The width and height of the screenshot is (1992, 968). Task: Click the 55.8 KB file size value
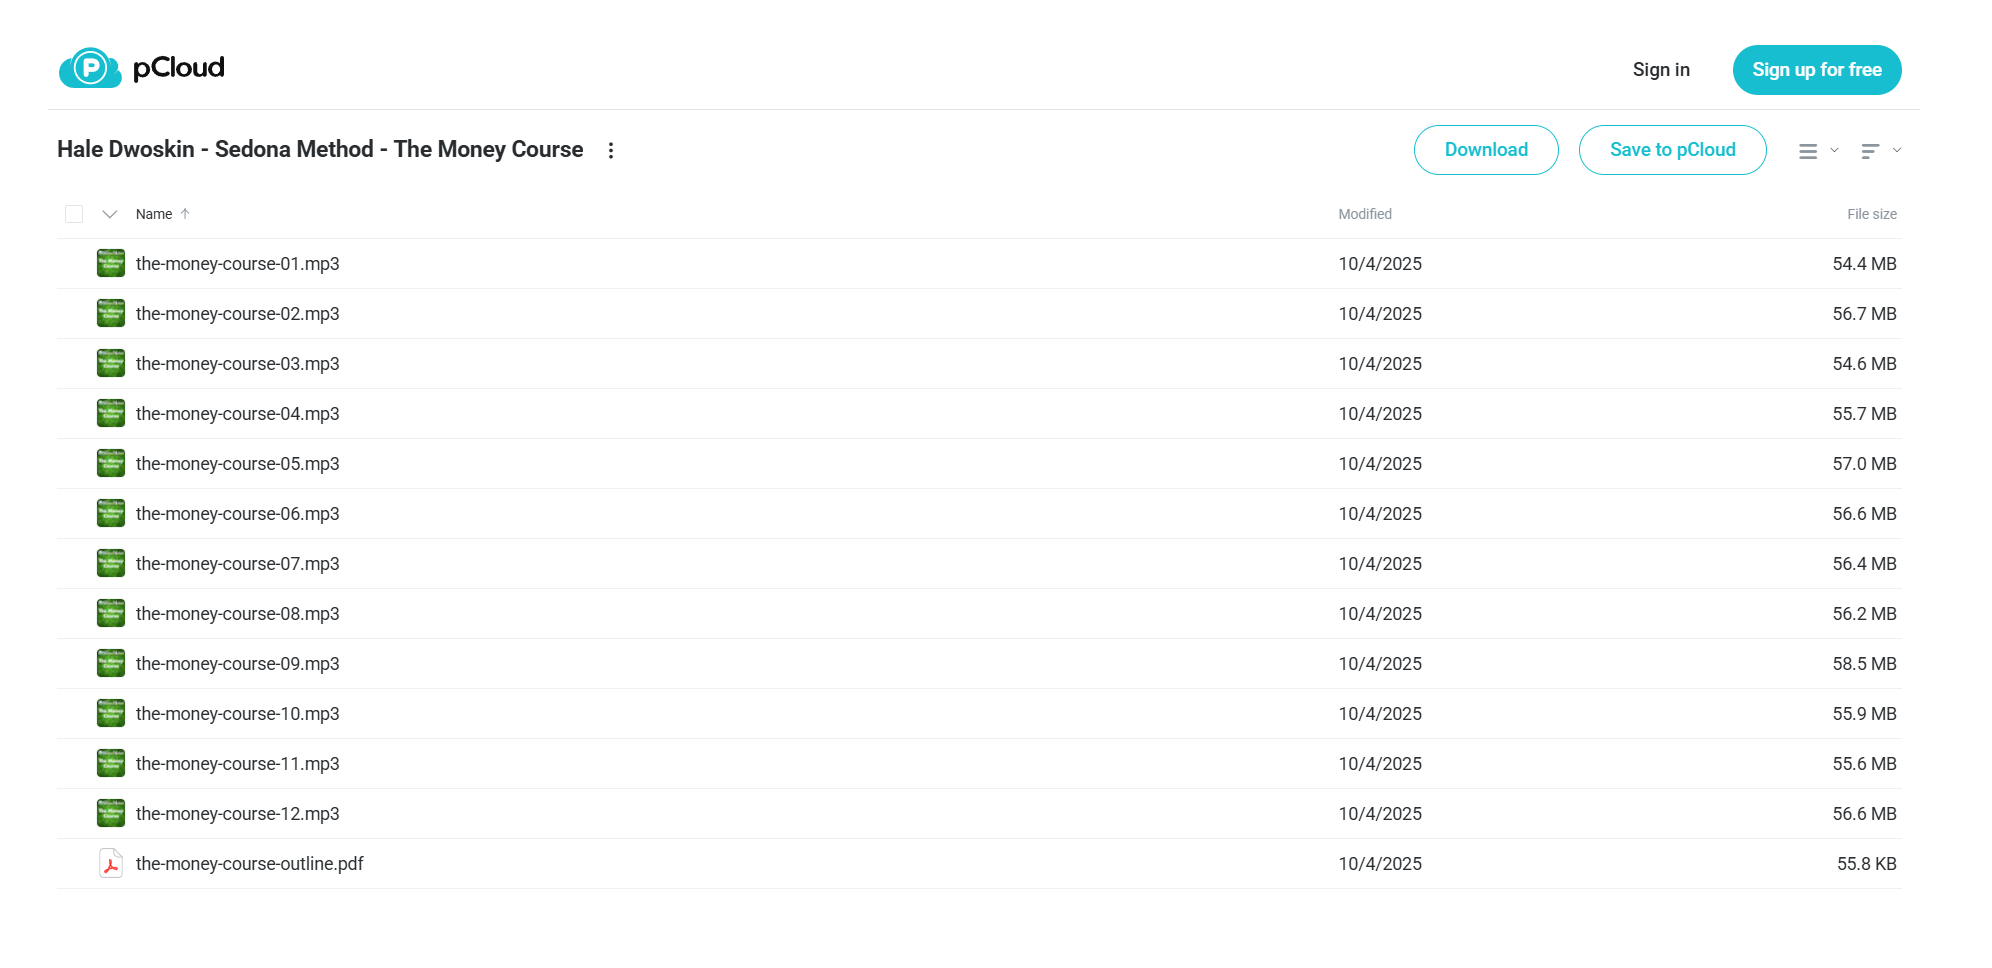[x=1866, y=864]
